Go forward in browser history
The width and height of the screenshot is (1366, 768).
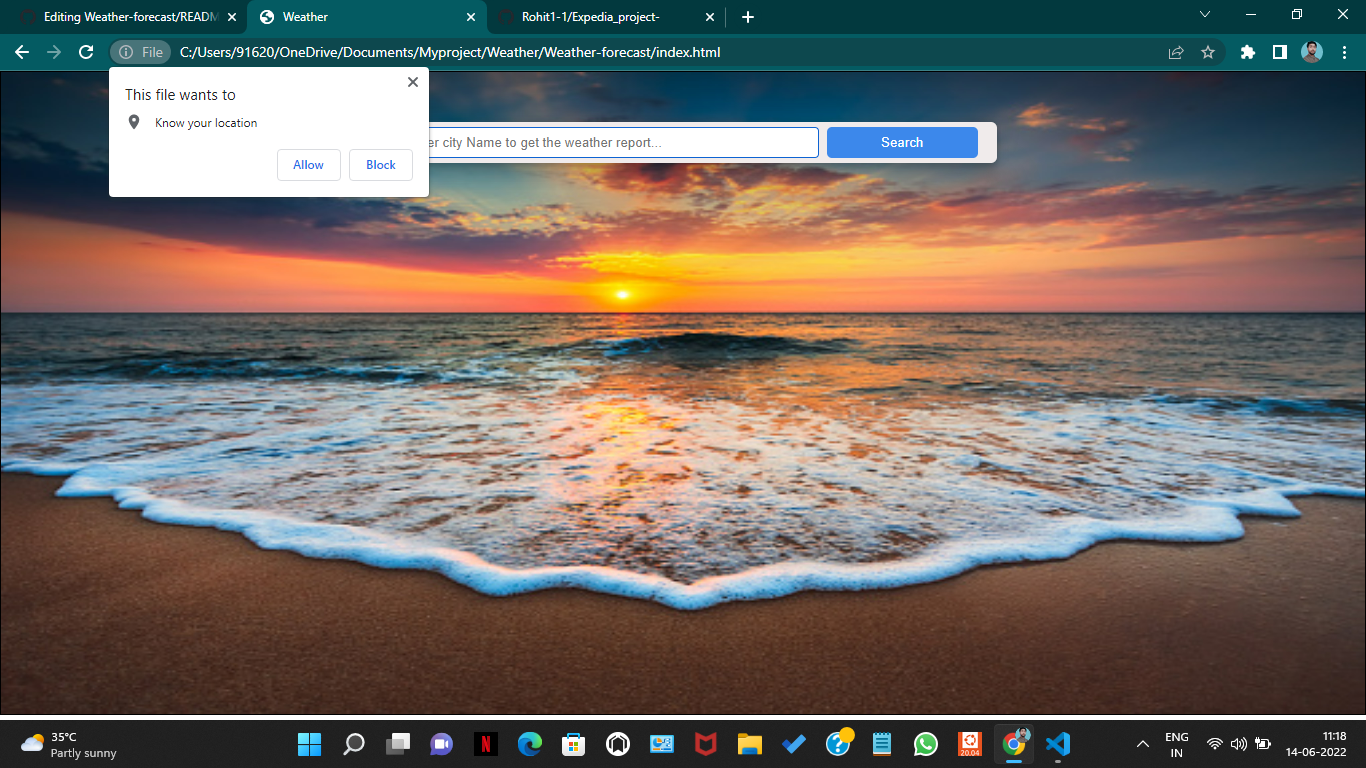click(x=54, y=52)
